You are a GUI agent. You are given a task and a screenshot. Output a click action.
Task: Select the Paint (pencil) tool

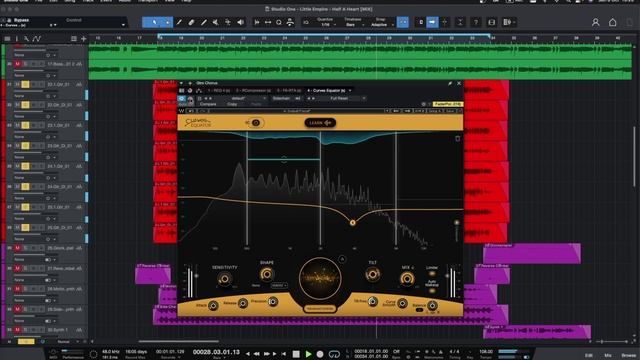[204, 22]
